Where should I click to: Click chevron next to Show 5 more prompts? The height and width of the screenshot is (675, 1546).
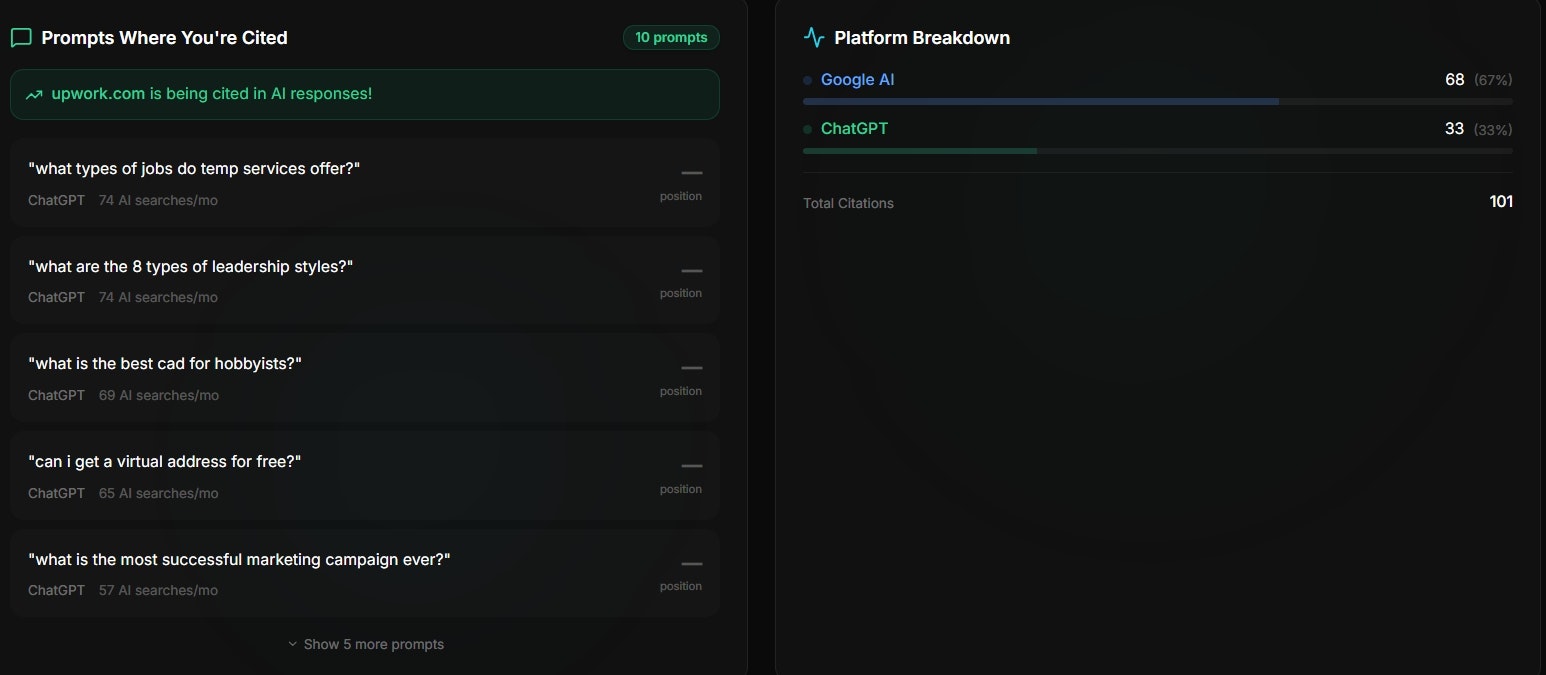[293, 644]
